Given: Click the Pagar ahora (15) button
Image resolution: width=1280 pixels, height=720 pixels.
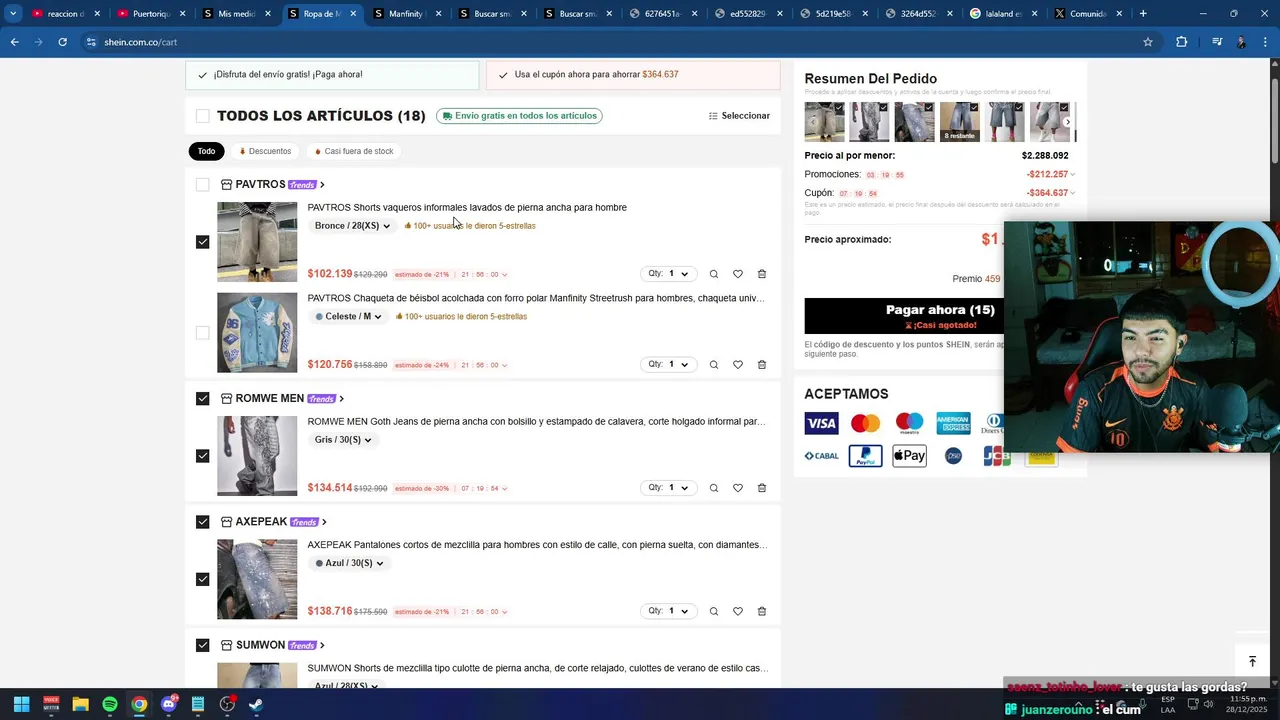Looking at the screenshot, I should click(940, 316).
